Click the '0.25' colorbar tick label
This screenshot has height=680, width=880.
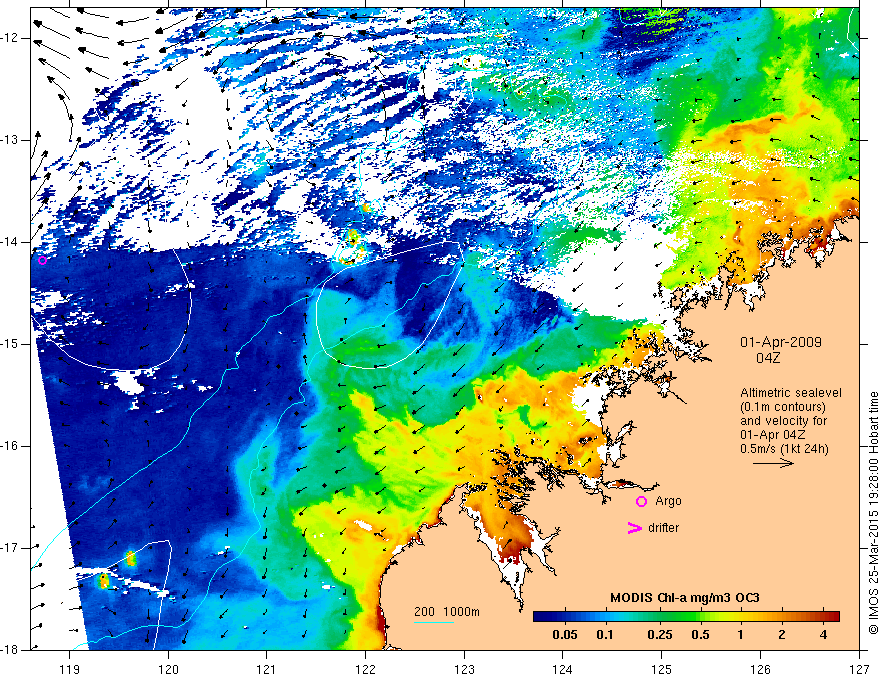tap(659, 635)
